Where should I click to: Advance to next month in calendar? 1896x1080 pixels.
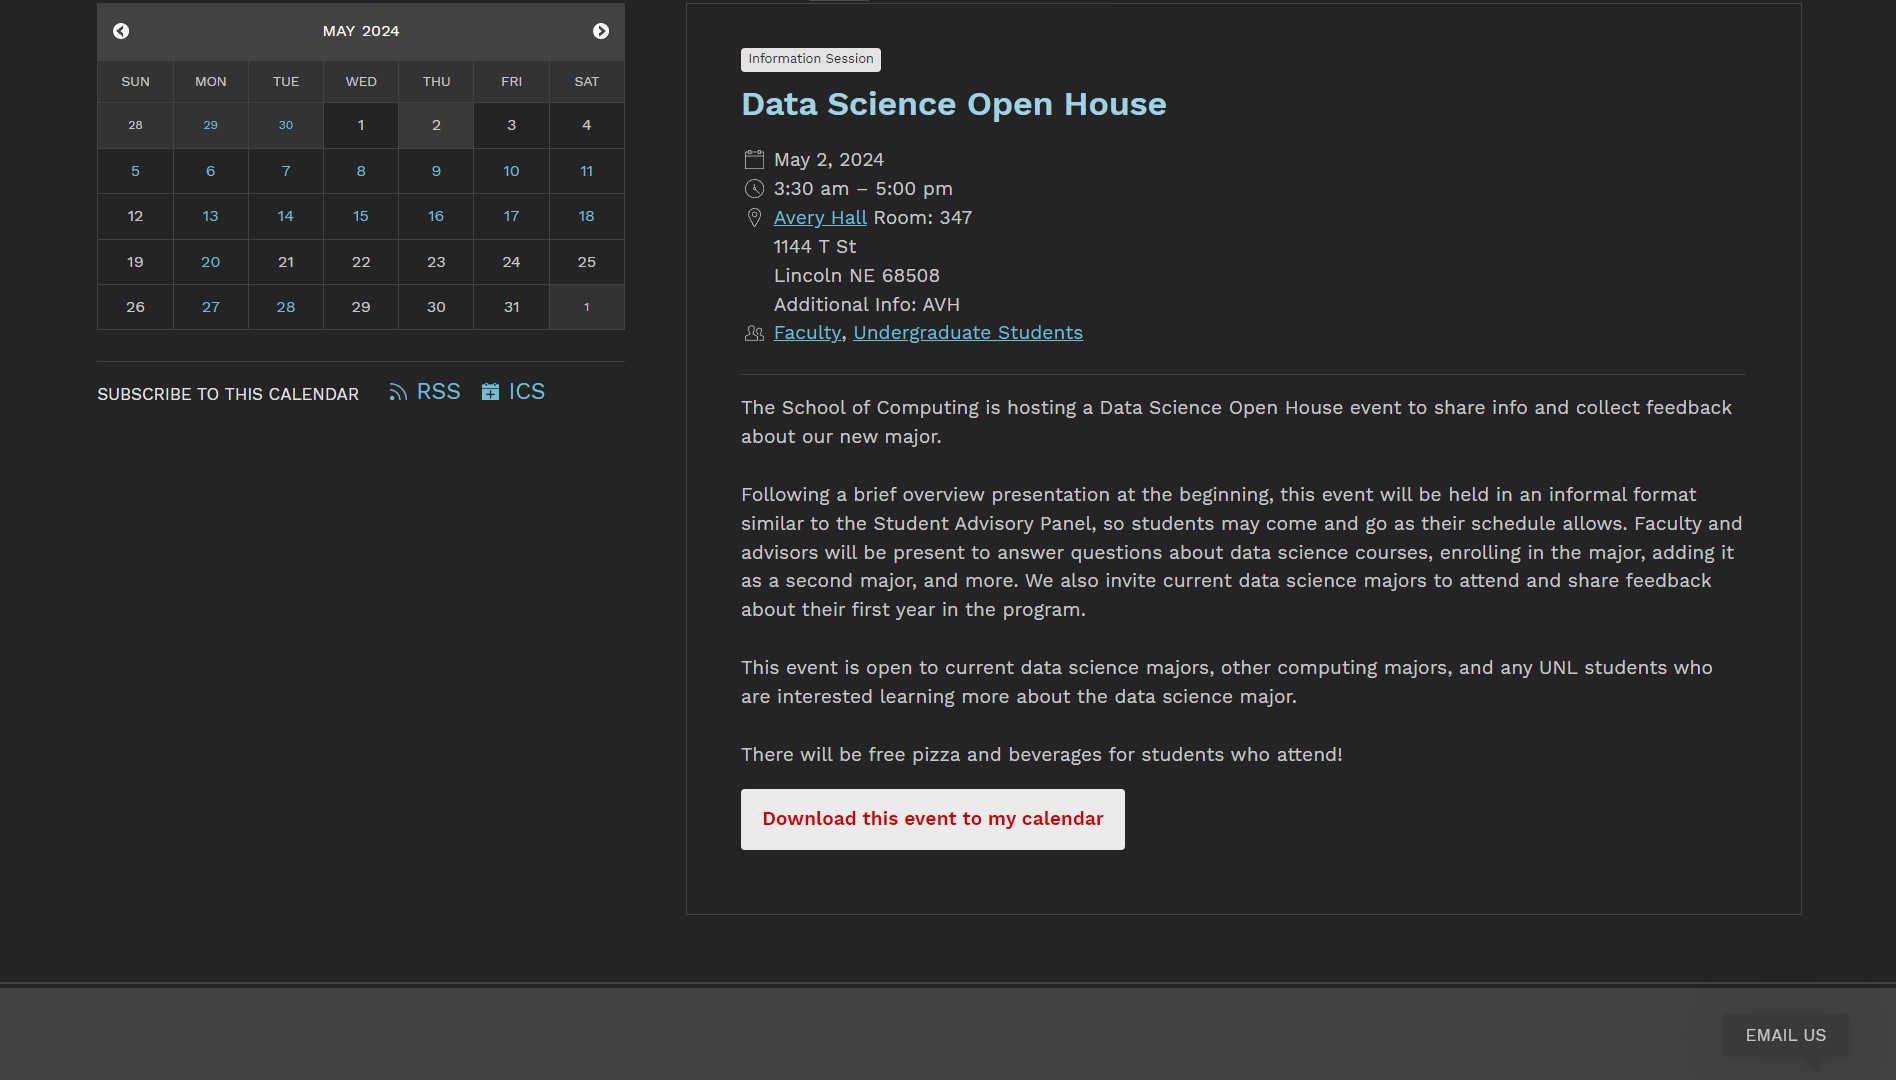coord(601,31)
